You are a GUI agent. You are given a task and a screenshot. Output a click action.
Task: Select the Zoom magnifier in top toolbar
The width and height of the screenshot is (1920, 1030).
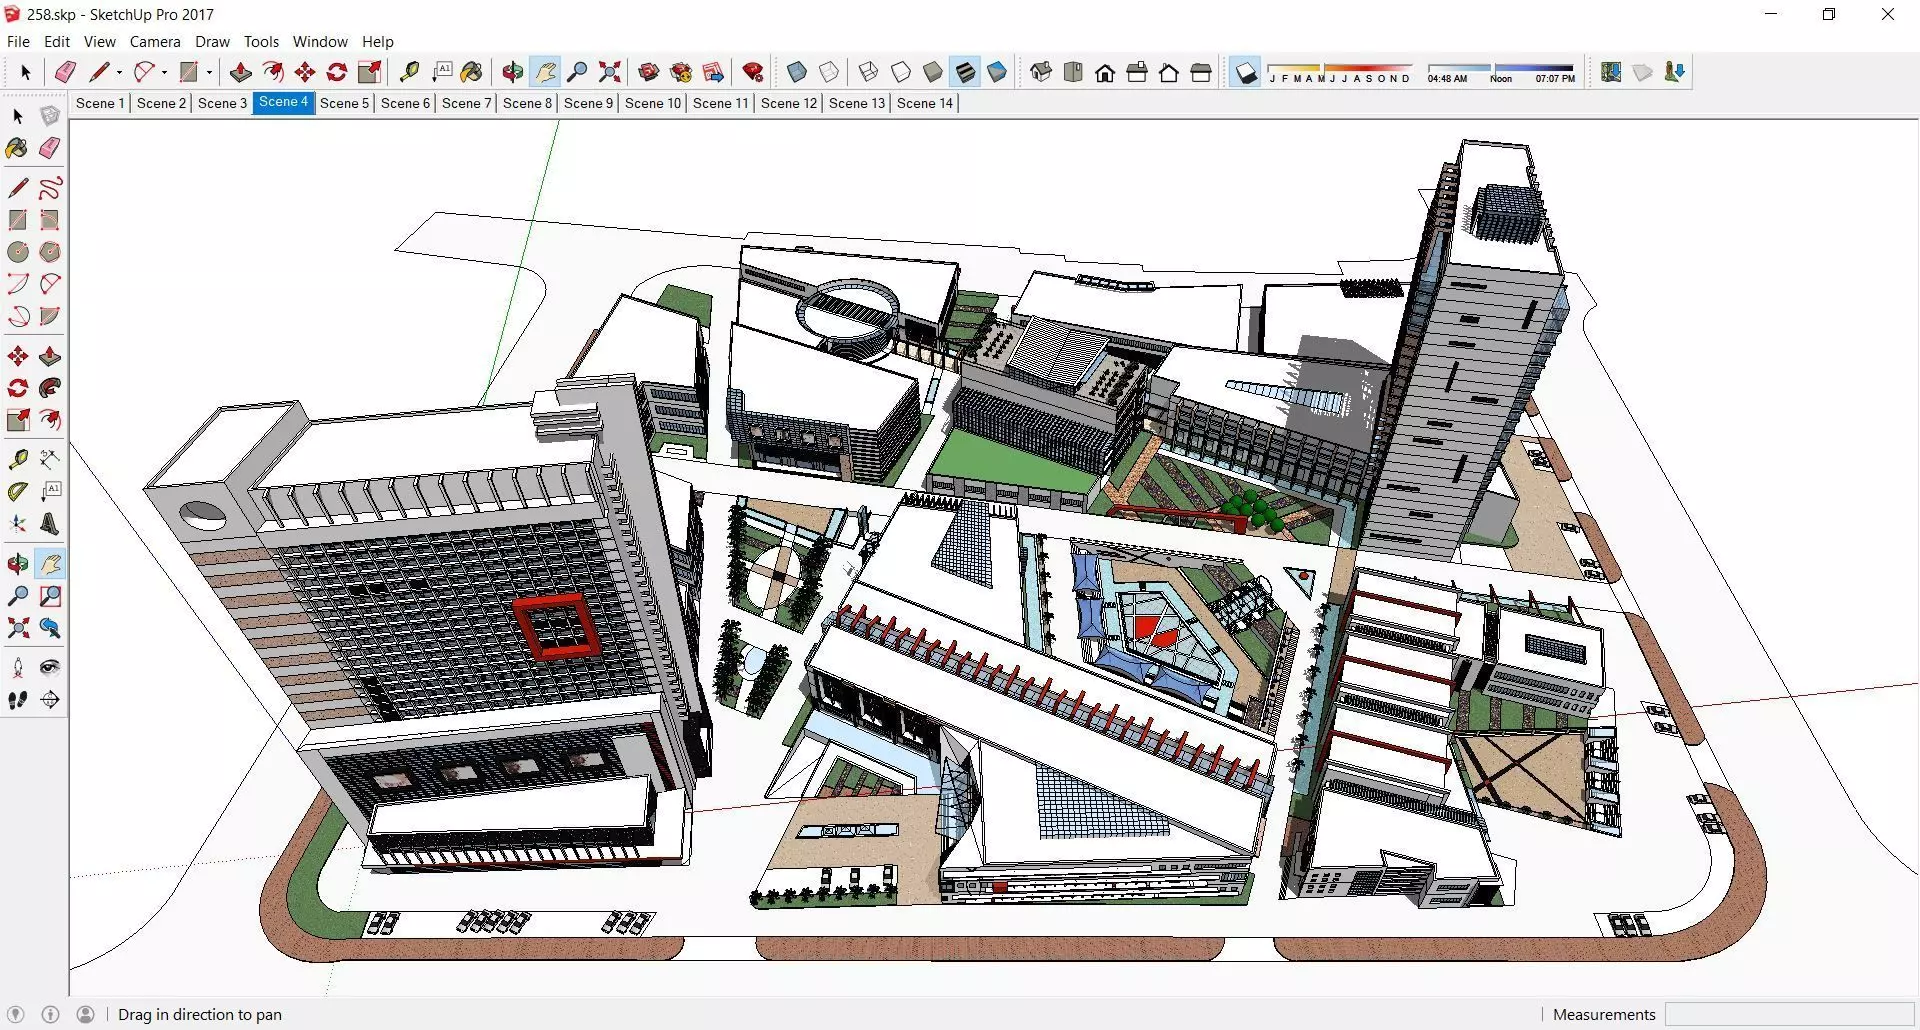coord(577,72)
